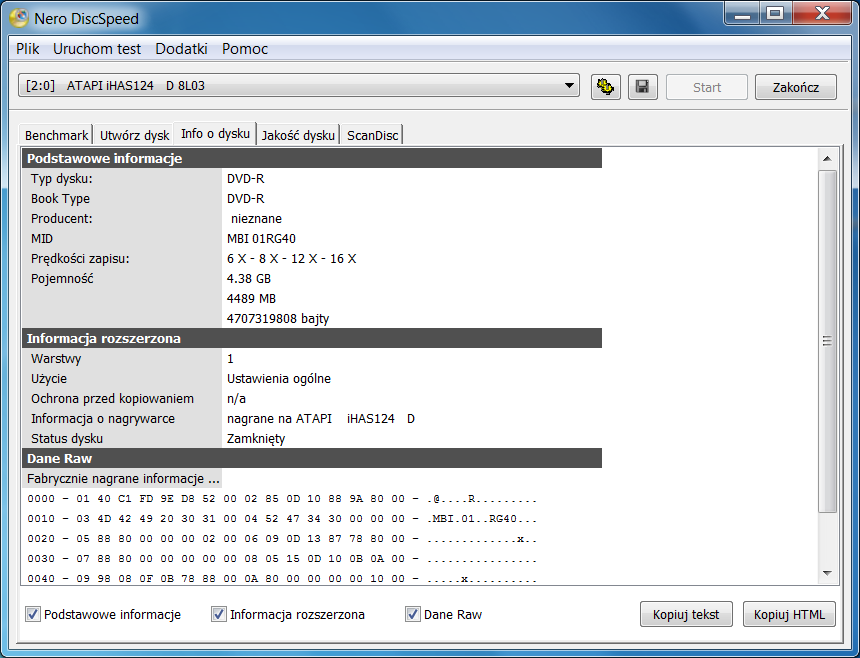Click the capacity value 4.38 GB
This screenshot has height=658, width=860.
coord(248,279)
